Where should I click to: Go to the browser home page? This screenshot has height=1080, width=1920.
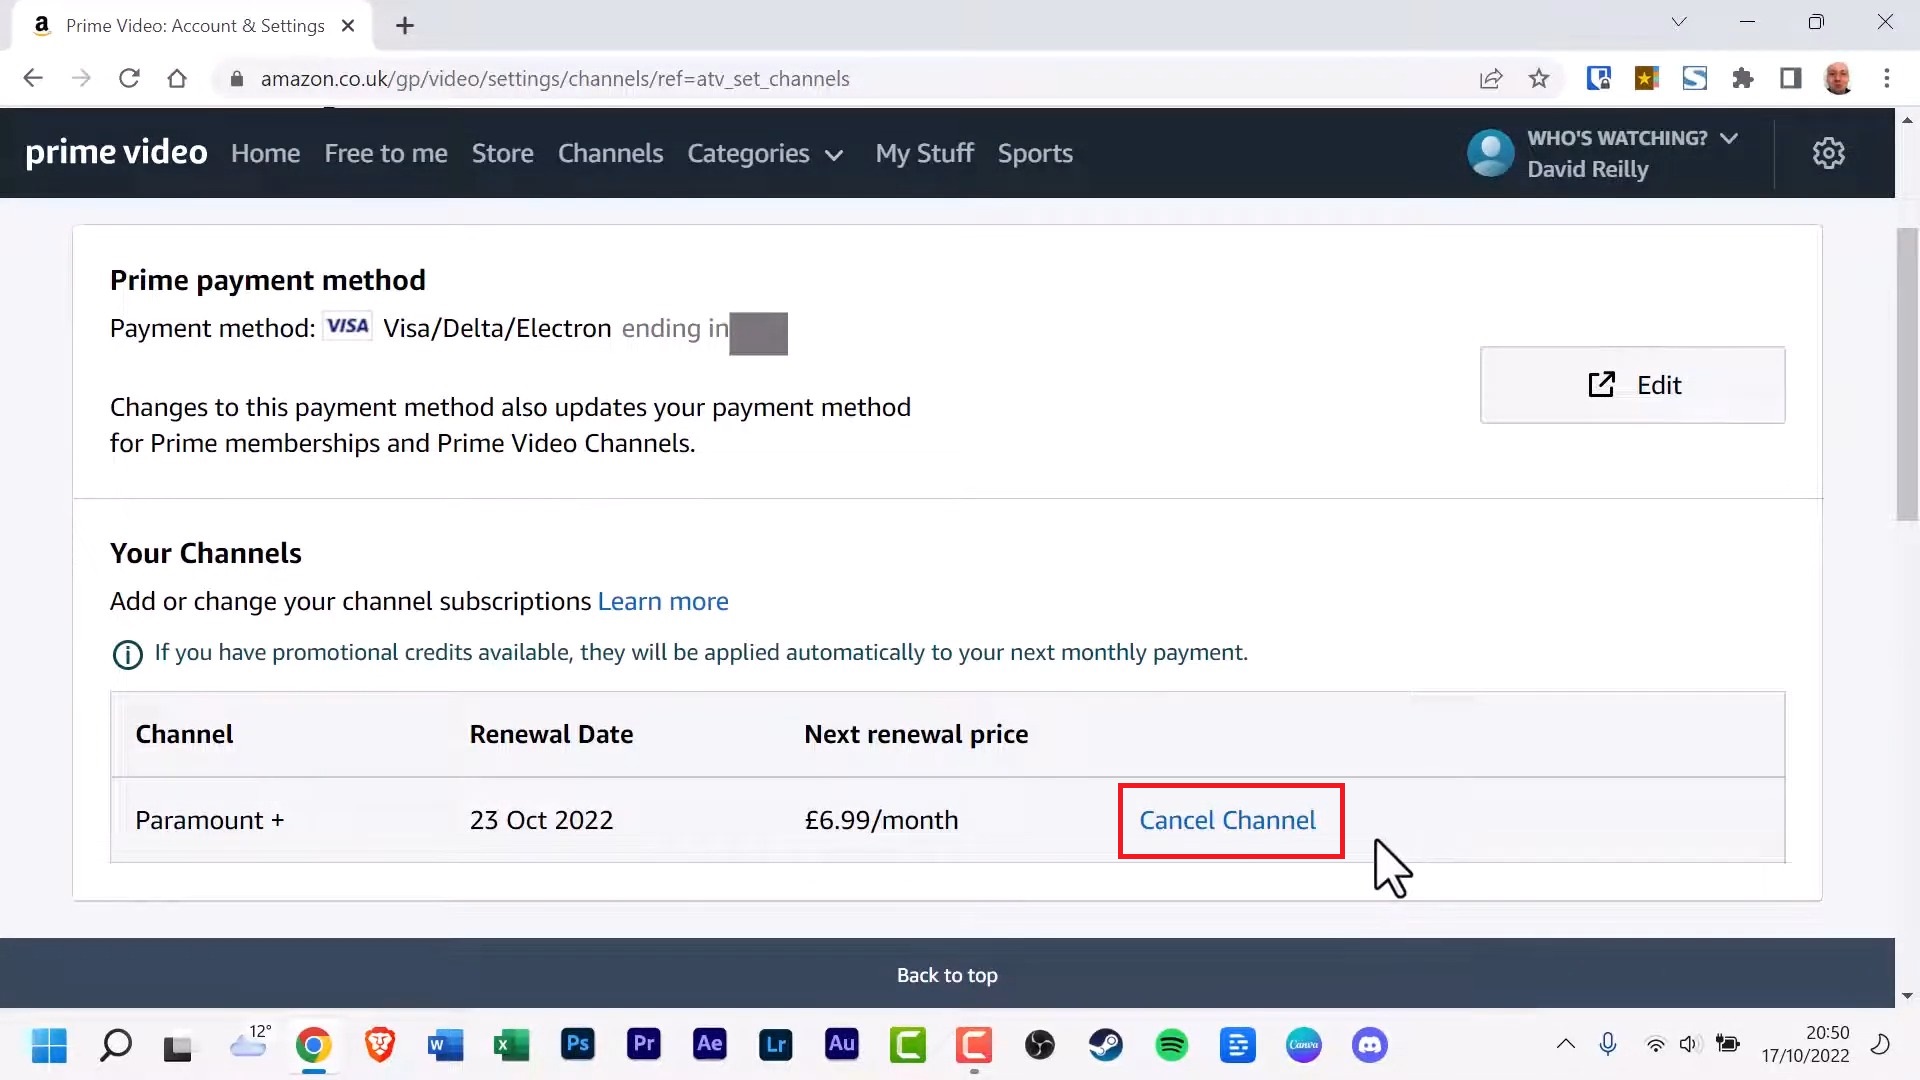click(x=177, y=78)
